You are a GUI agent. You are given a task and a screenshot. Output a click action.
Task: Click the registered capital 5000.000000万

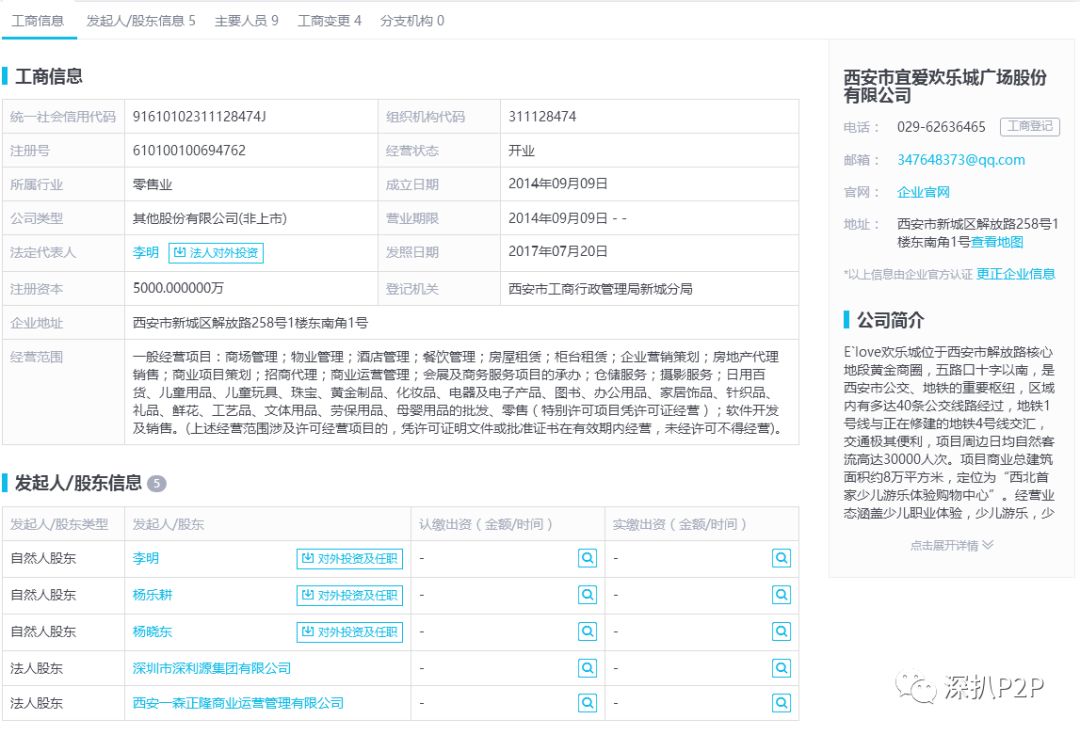coord(178,288)
